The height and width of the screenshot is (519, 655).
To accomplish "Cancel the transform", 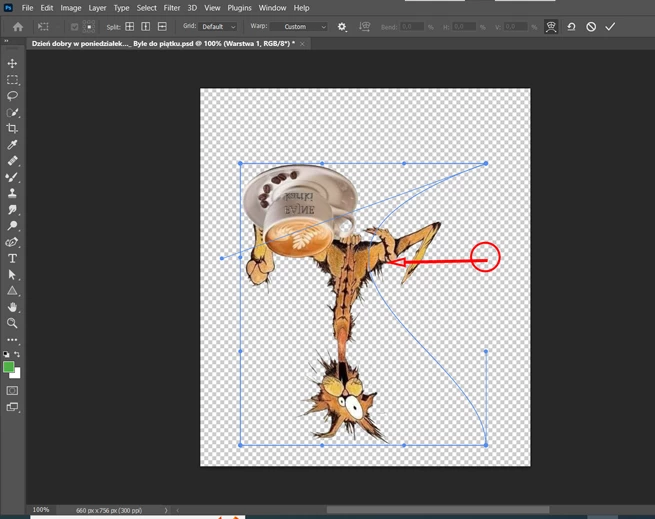I will click(591, 27).
